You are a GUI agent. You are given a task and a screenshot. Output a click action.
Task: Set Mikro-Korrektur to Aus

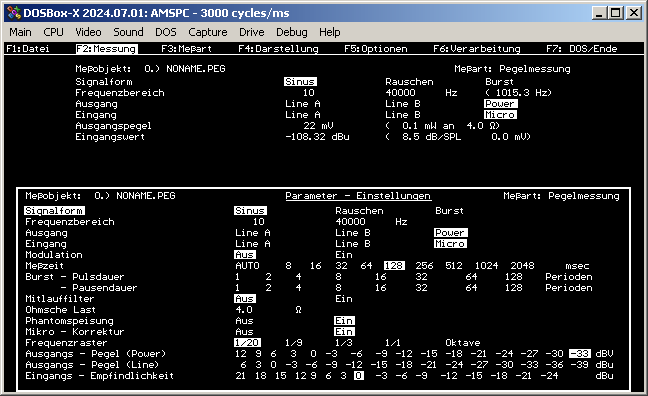[244, 332]
